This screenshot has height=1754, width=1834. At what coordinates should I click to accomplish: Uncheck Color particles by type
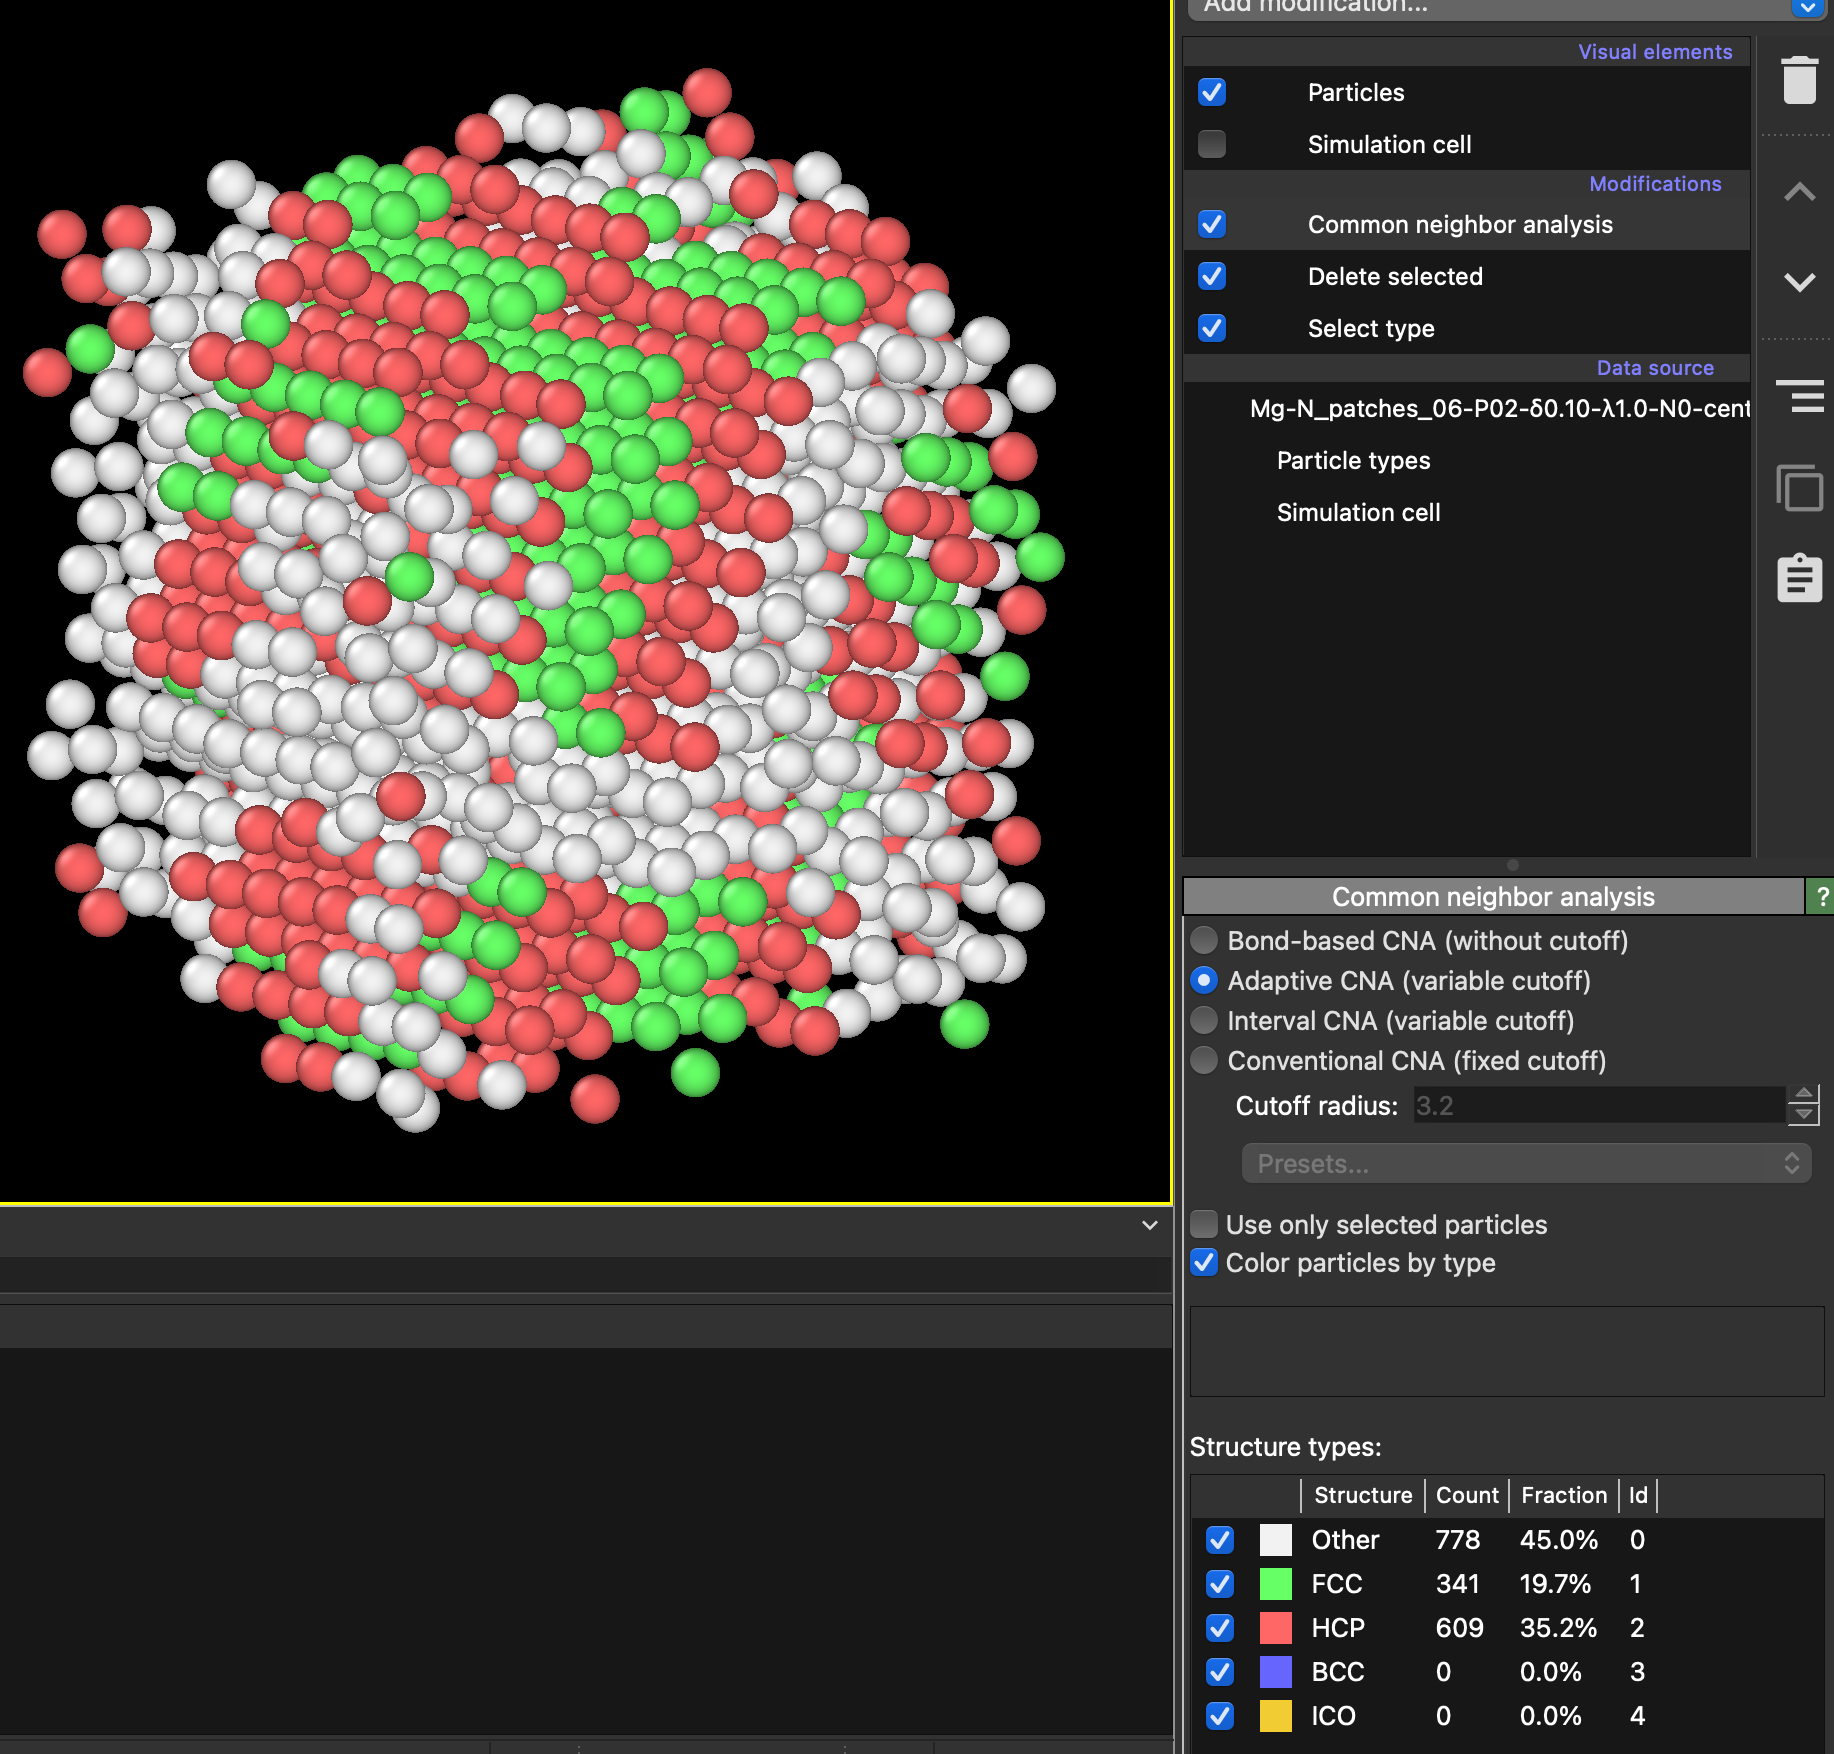coord(1204,1263)
